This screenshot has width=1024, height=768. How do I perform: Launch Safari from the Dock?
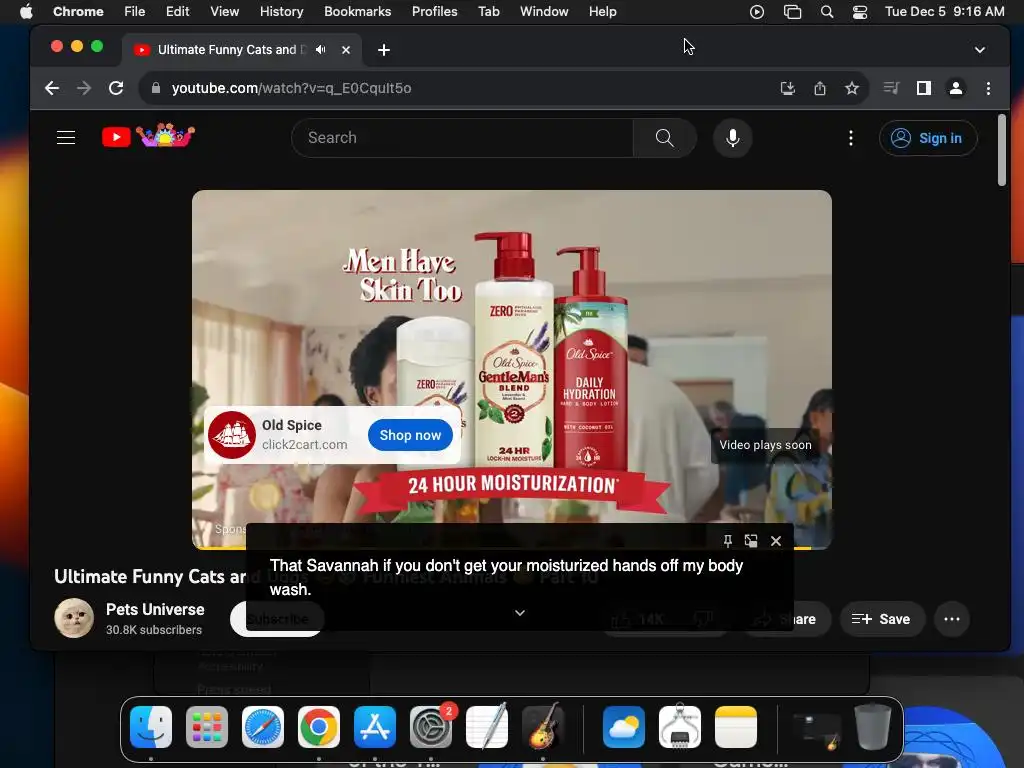click(263, 727)
